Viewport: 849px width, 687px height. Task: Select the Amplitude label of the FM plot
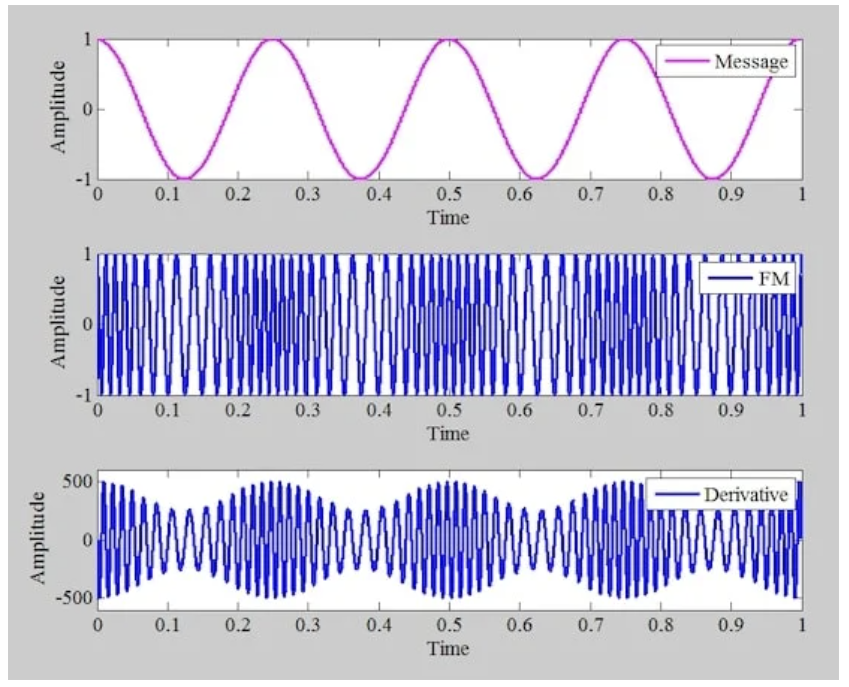click(x=58, y=322)
